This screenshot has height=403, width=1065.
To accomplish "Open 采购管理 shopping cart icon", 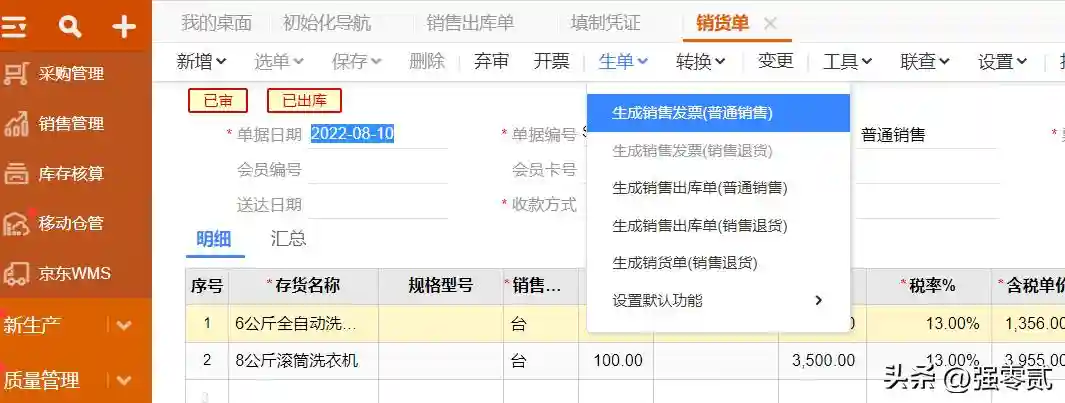I will [17, 73].
